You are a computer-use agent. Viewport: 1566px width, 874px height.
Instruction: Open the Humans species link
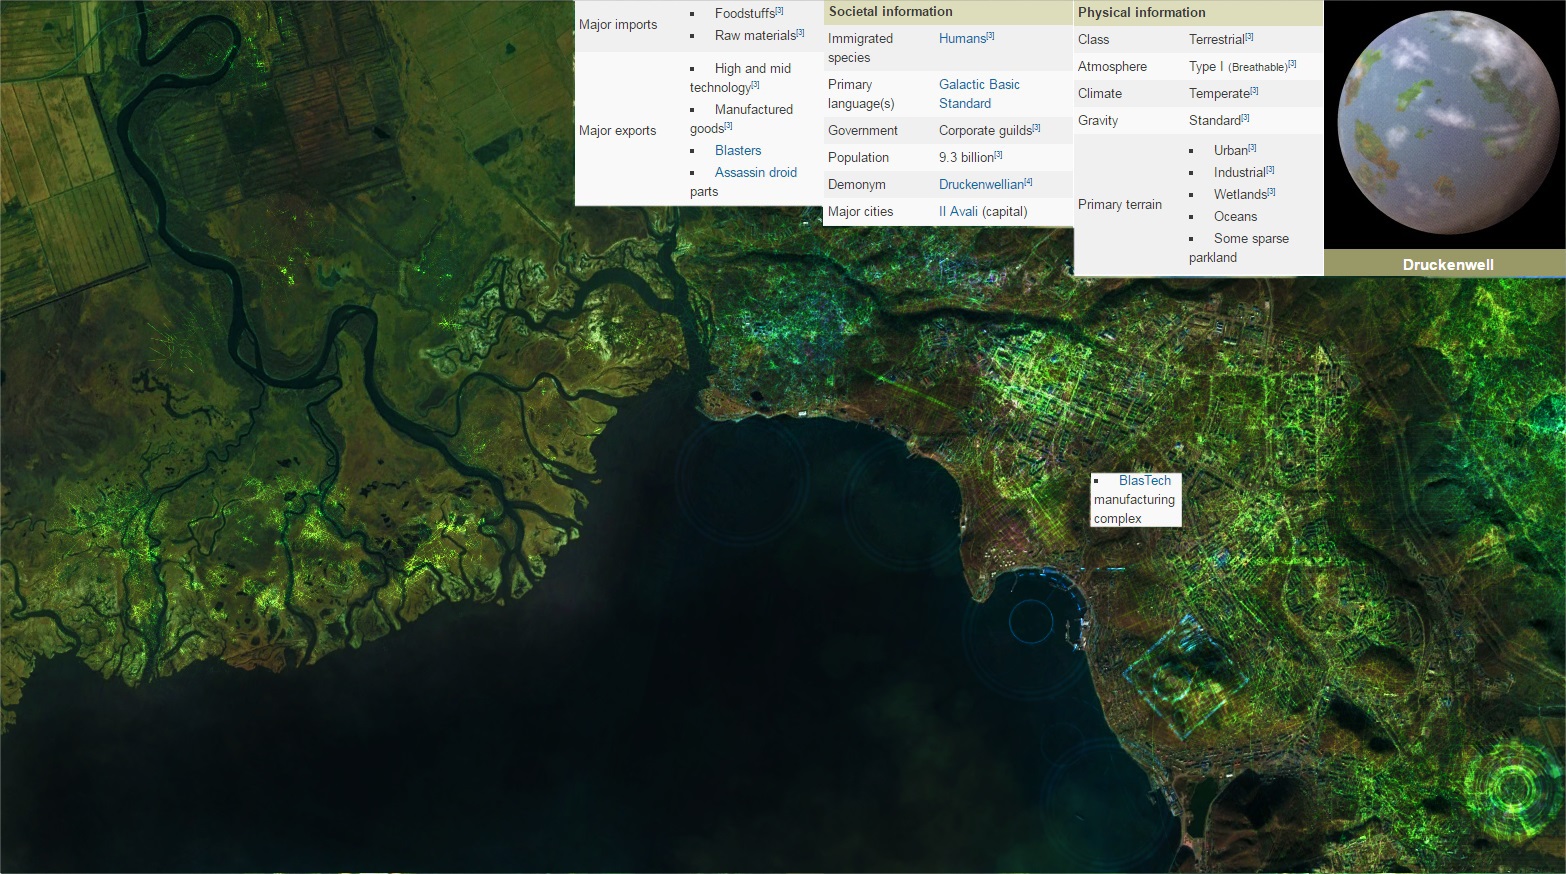[962, 39]
